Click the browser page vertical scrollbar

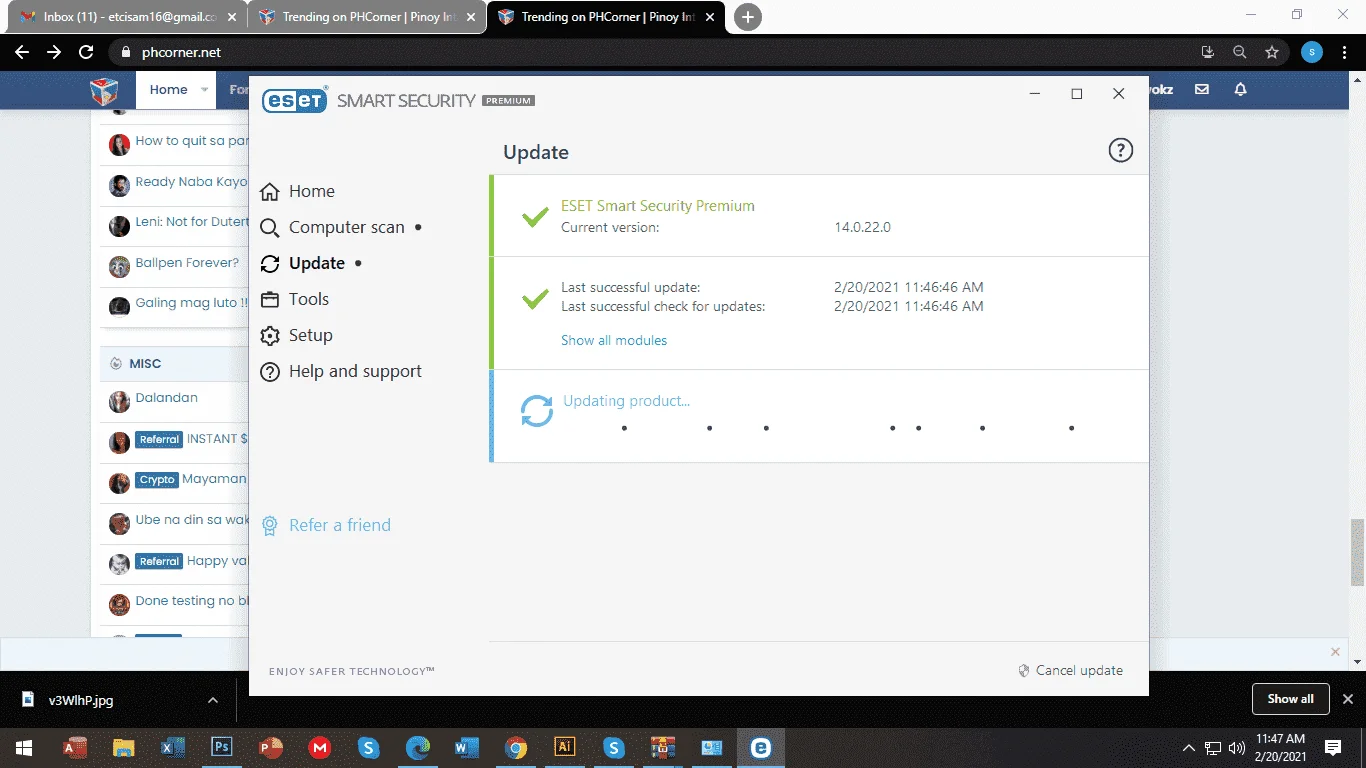tap(1357, 552)
